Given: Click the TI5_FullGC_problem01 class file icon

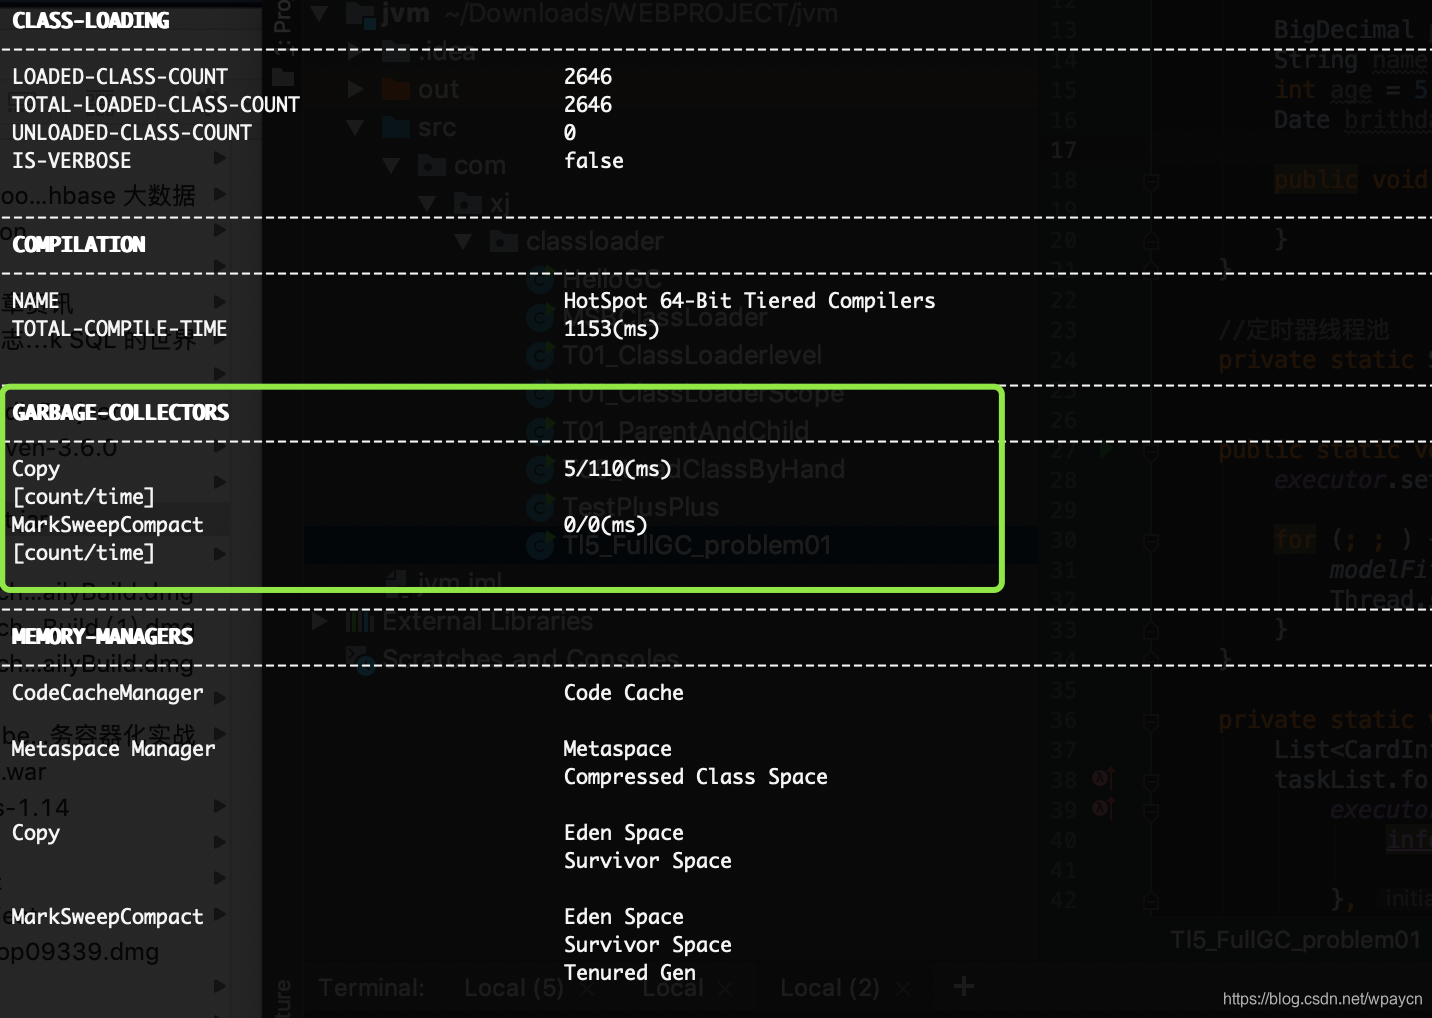Looking at the screenshot, I should (541, 545).
